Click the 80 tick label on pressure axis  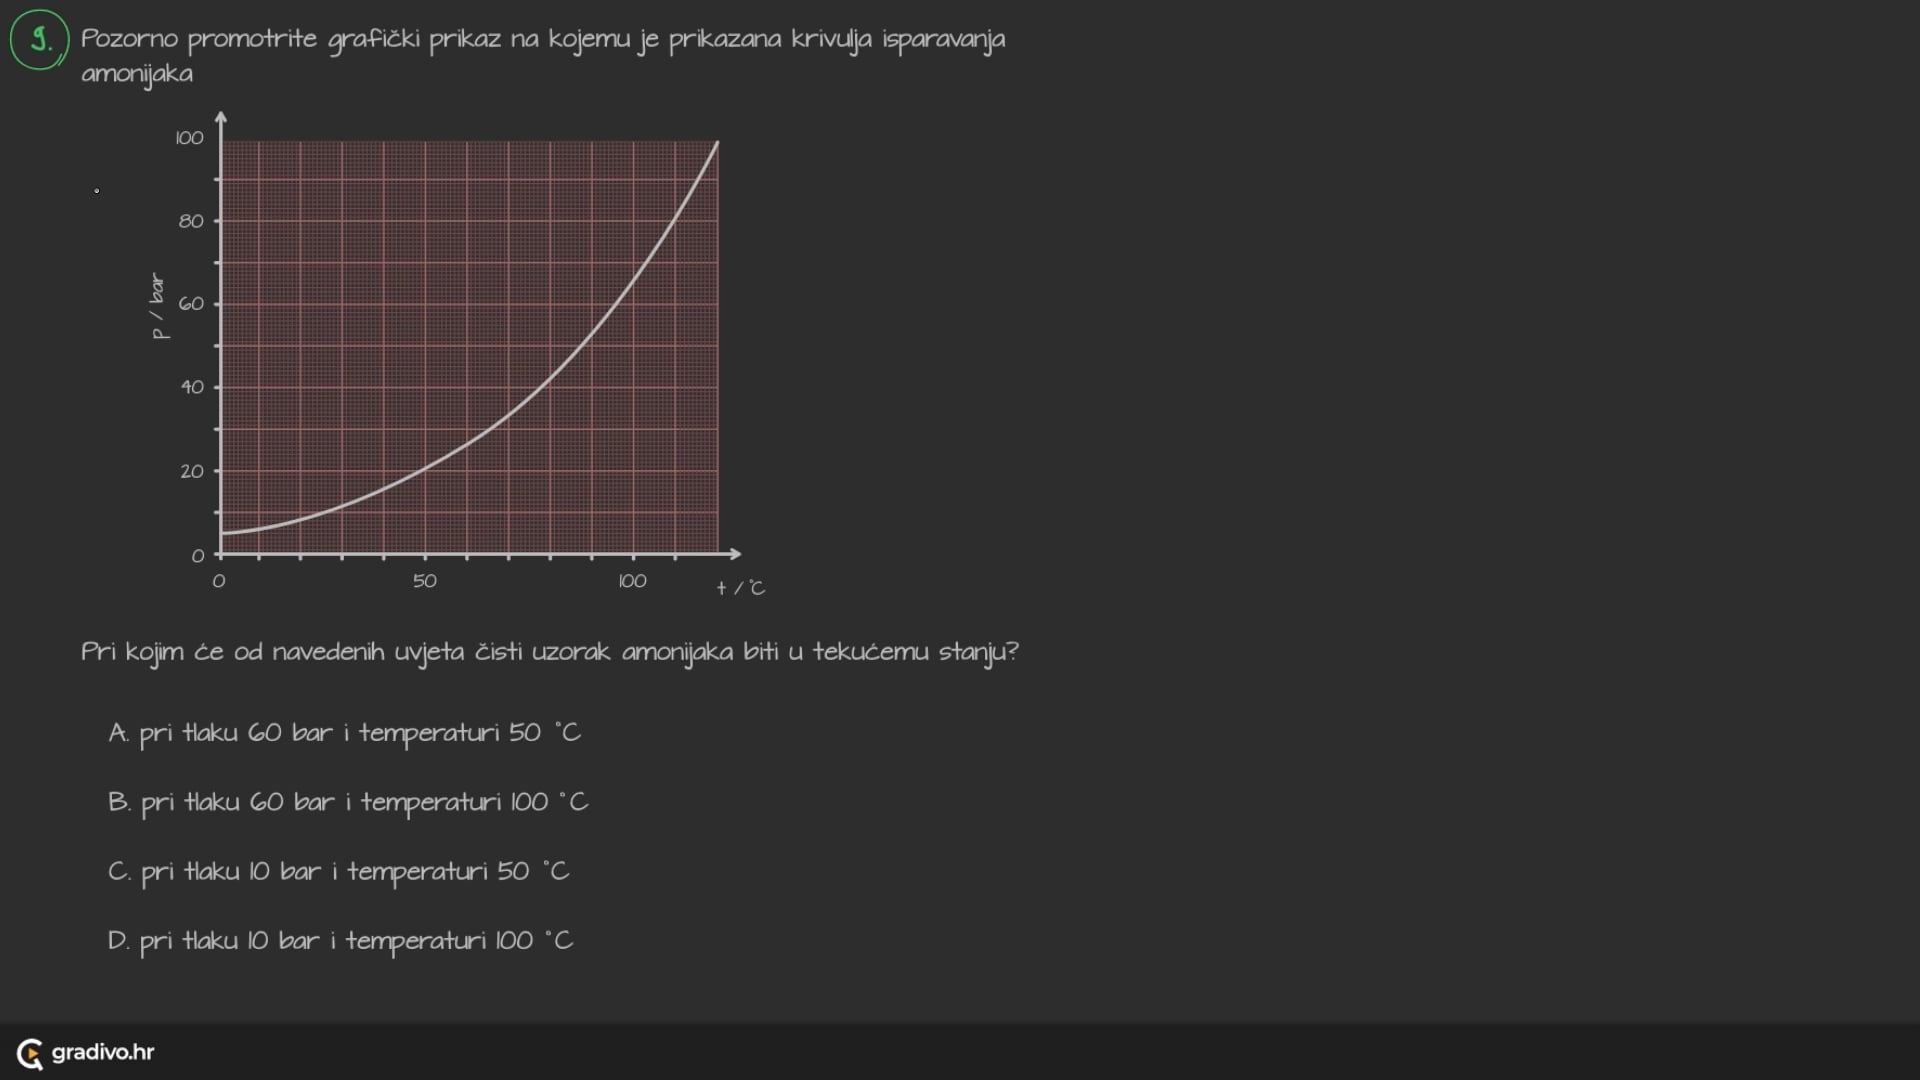coord(191,221)
